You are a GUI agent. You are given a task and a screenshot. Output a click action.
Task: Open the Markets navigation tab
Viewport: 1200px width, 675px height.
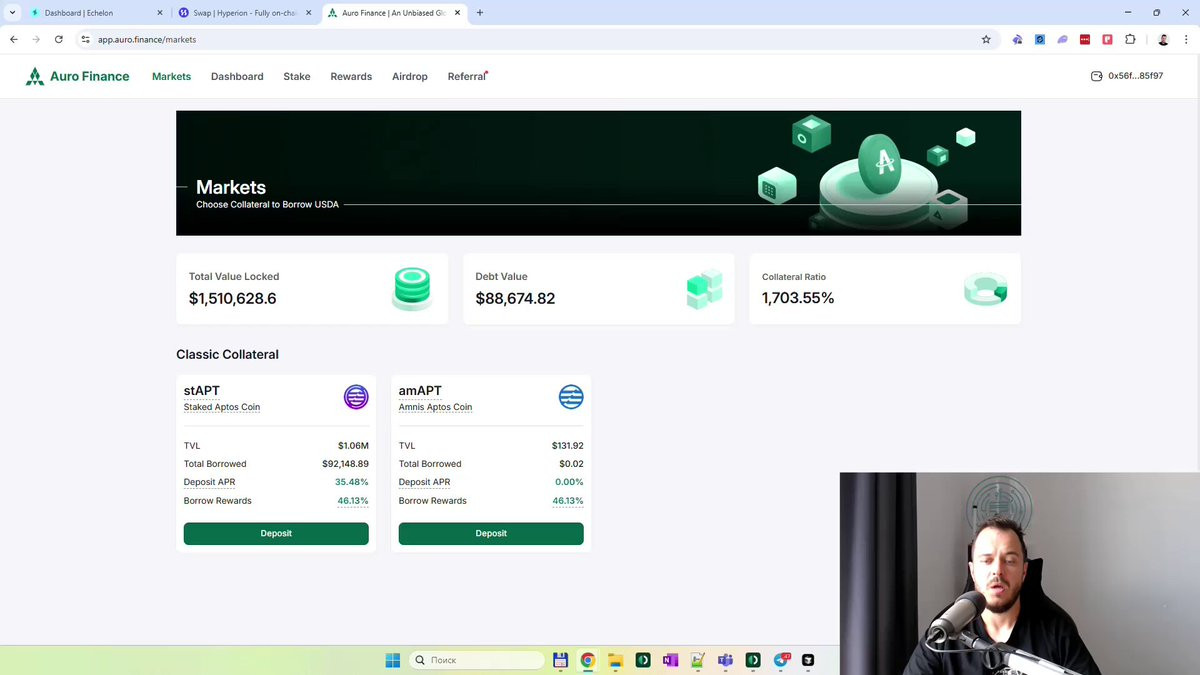171,76
